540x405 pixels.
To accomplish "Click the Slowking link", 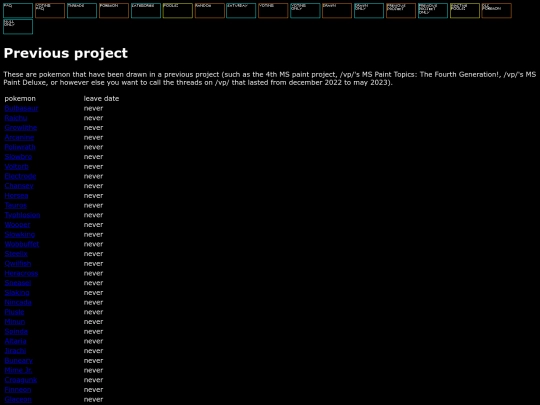I will point(20,234).
